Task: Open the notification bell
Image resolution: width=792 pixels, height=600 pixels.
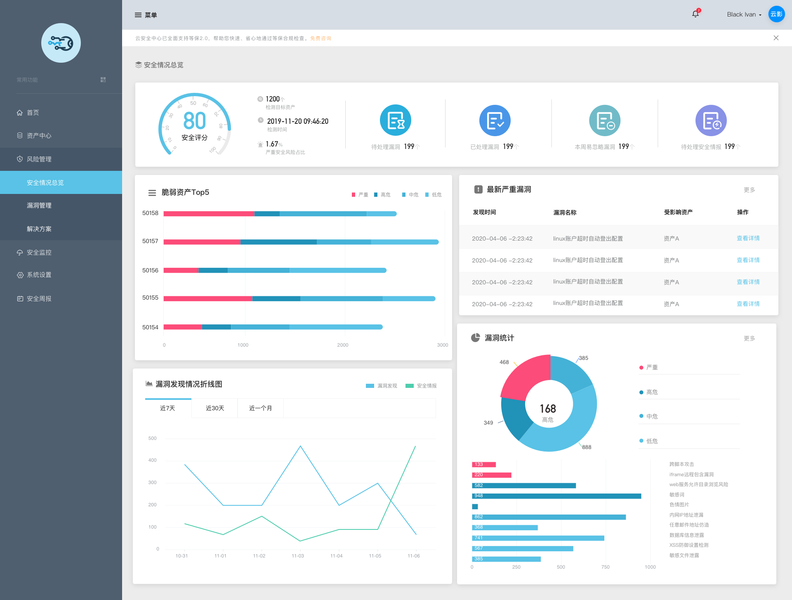Action: click(x=696, y=14)
